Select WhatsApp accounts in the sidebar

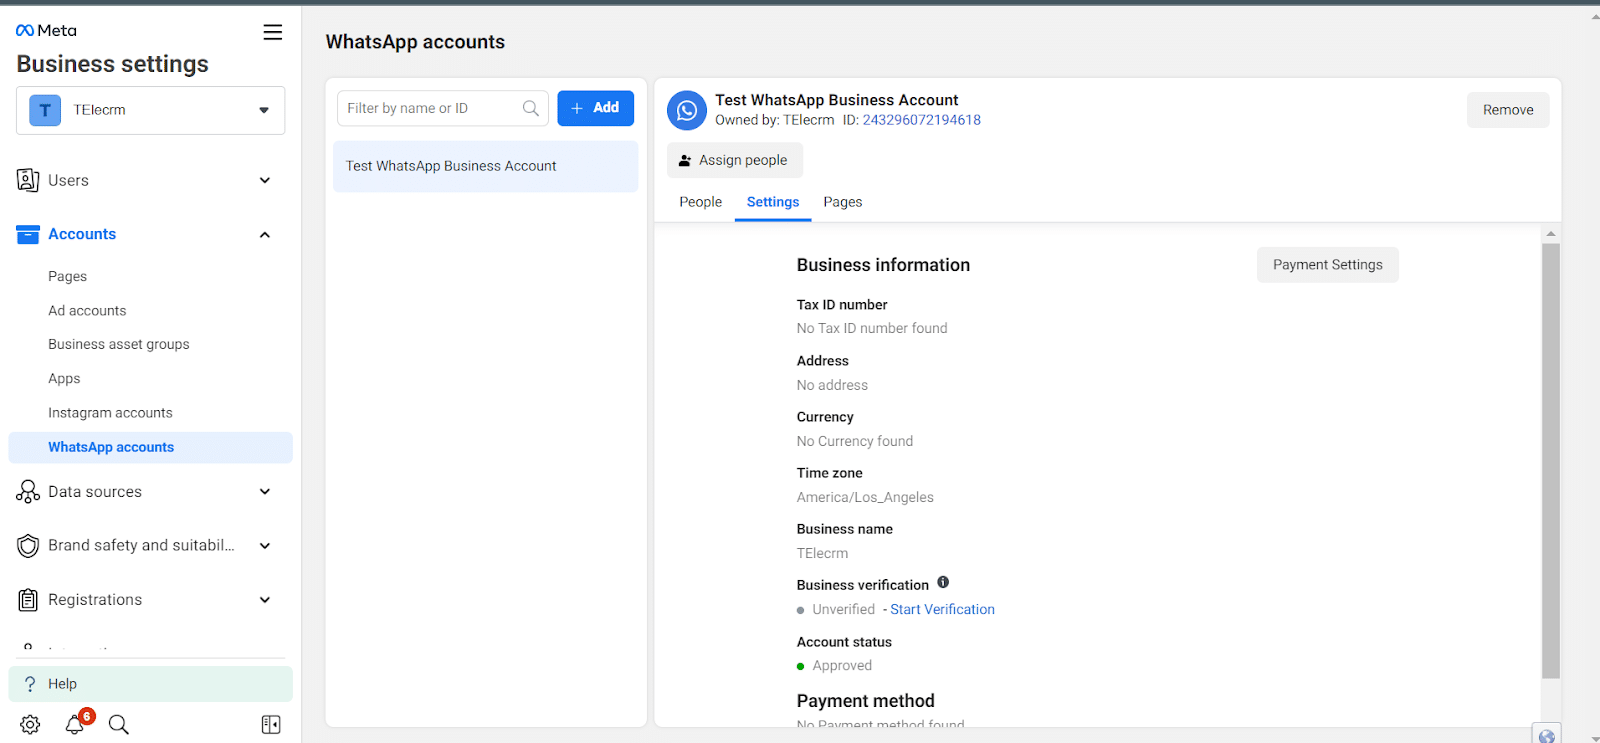click(151, 447)
